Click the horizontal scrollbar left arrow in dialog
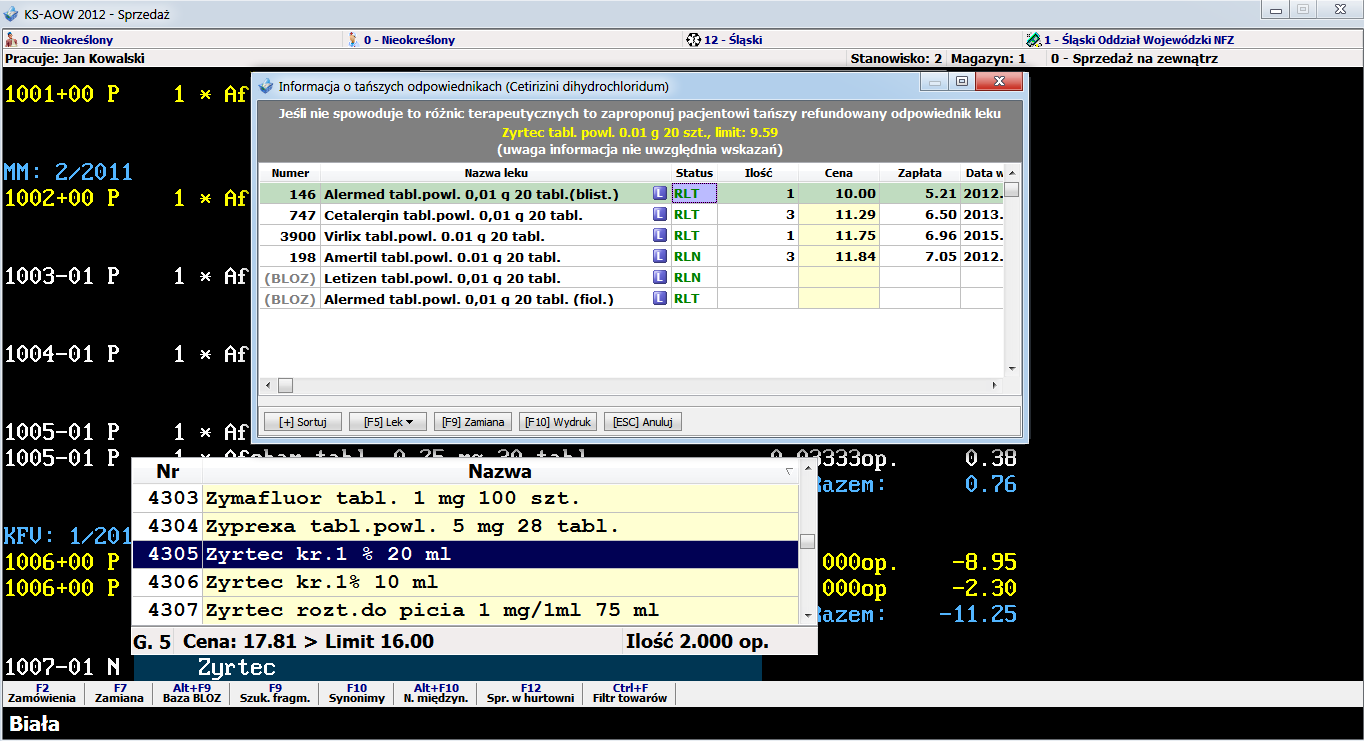 click(268, 385)
